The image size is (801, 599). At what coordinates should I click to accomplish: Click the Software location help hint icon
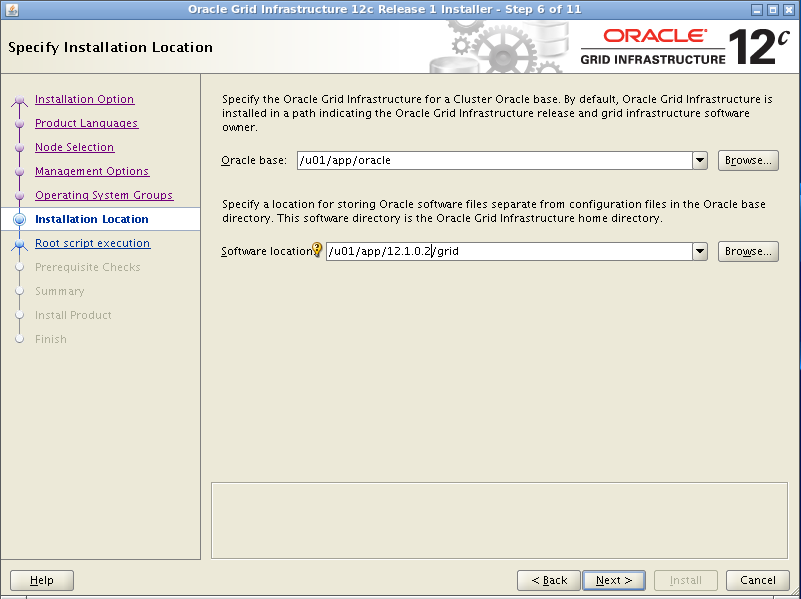pyautogui.click(x=318, y=250)
